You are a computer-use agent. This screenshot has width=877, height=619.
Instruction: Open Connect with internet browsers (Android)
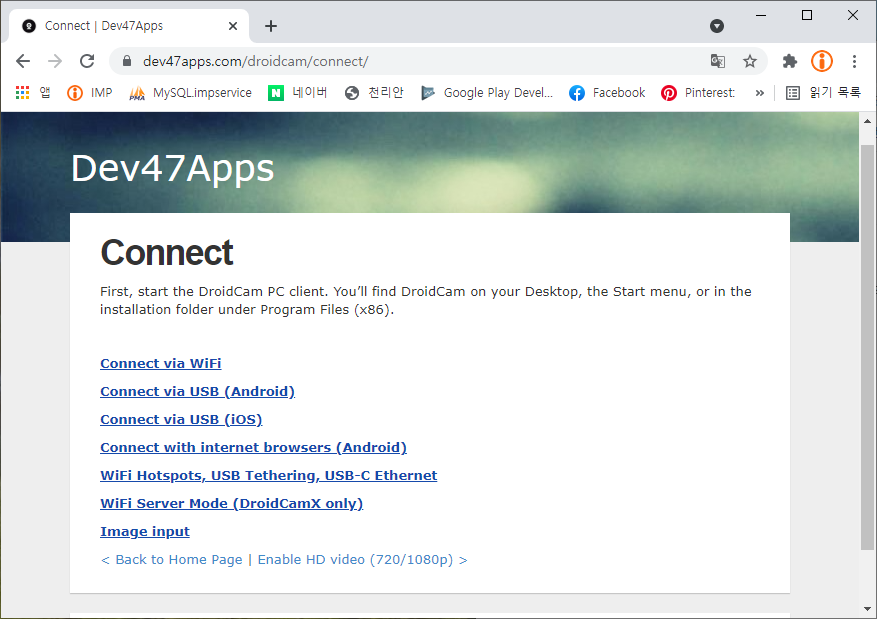[253, 447]
